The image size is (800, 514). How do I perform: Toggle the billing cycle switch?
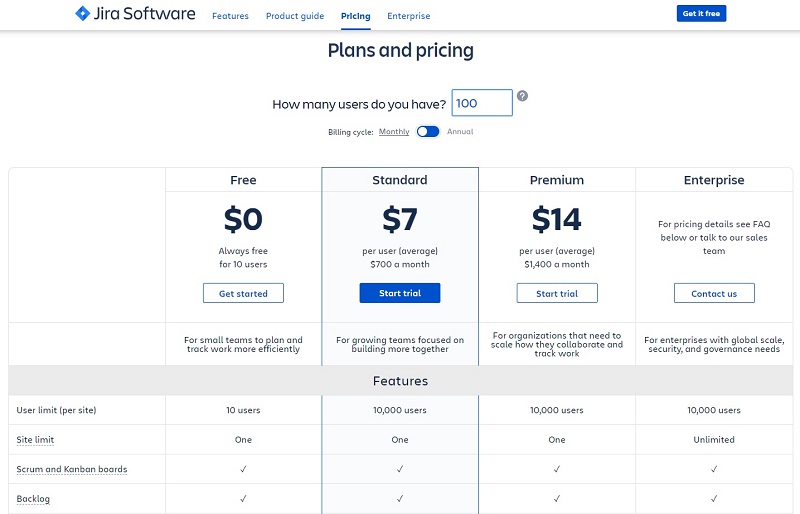[428, 132]
